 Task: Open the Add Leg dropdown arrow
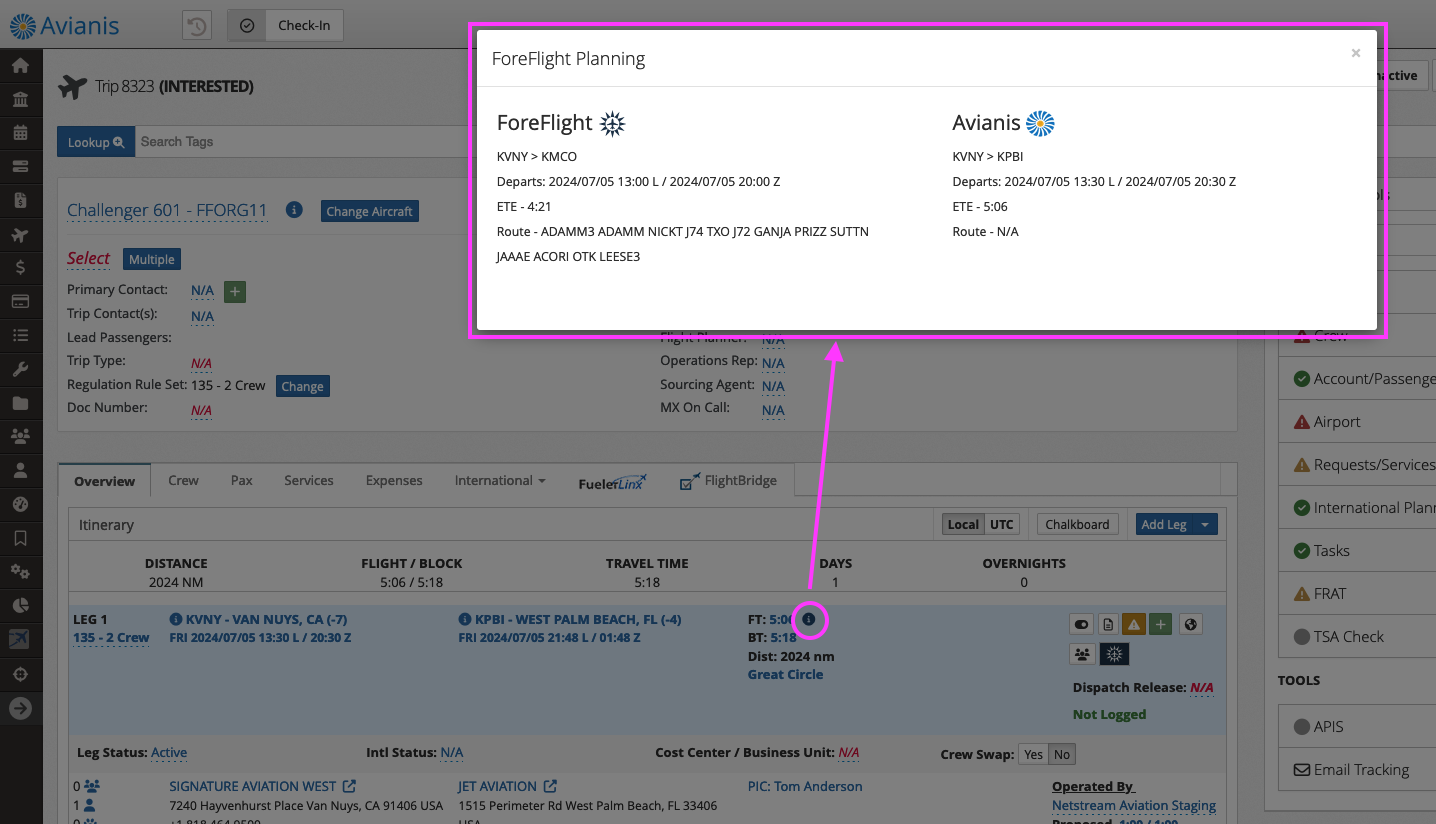[x=1206, y=525]
